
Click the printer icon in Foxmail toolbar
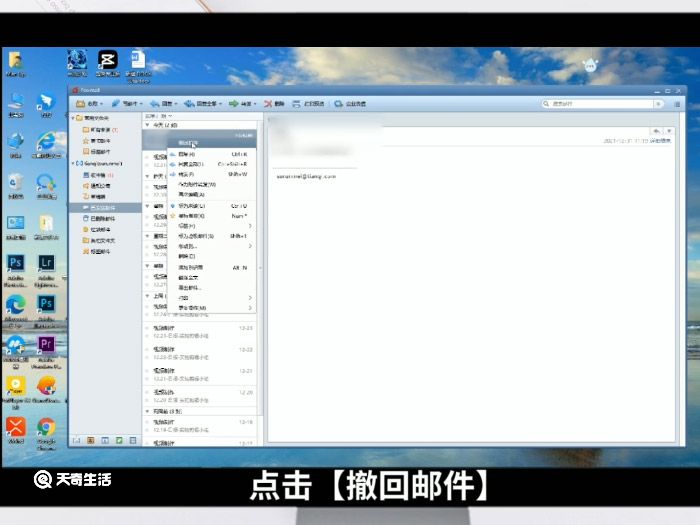(x=296, y=104)
